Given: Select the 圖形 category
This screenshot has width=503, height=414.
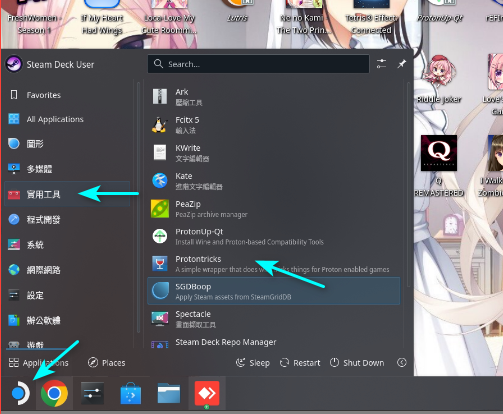Looking at the screenshot, I should coord(67,144).
